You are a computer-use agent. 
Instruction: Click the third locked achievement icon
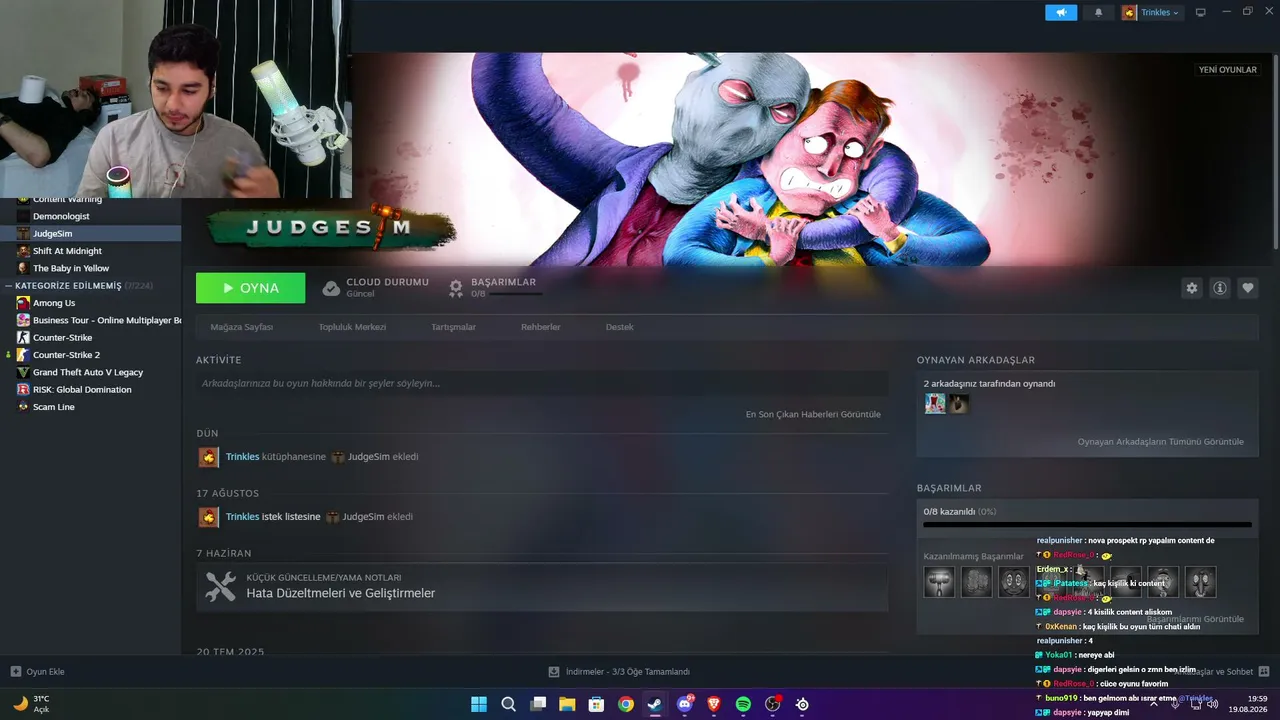[1014, 582]
